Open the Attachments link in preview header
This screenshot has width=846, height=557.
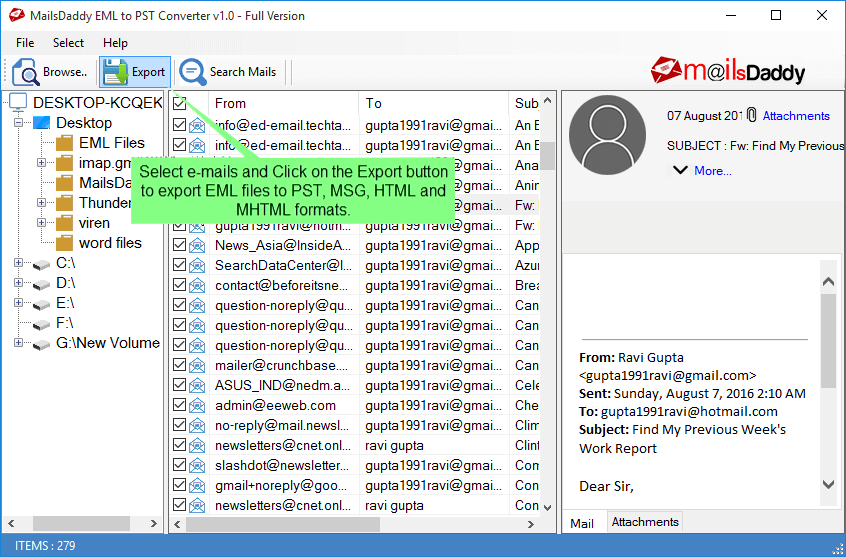[x=796, y=116]
